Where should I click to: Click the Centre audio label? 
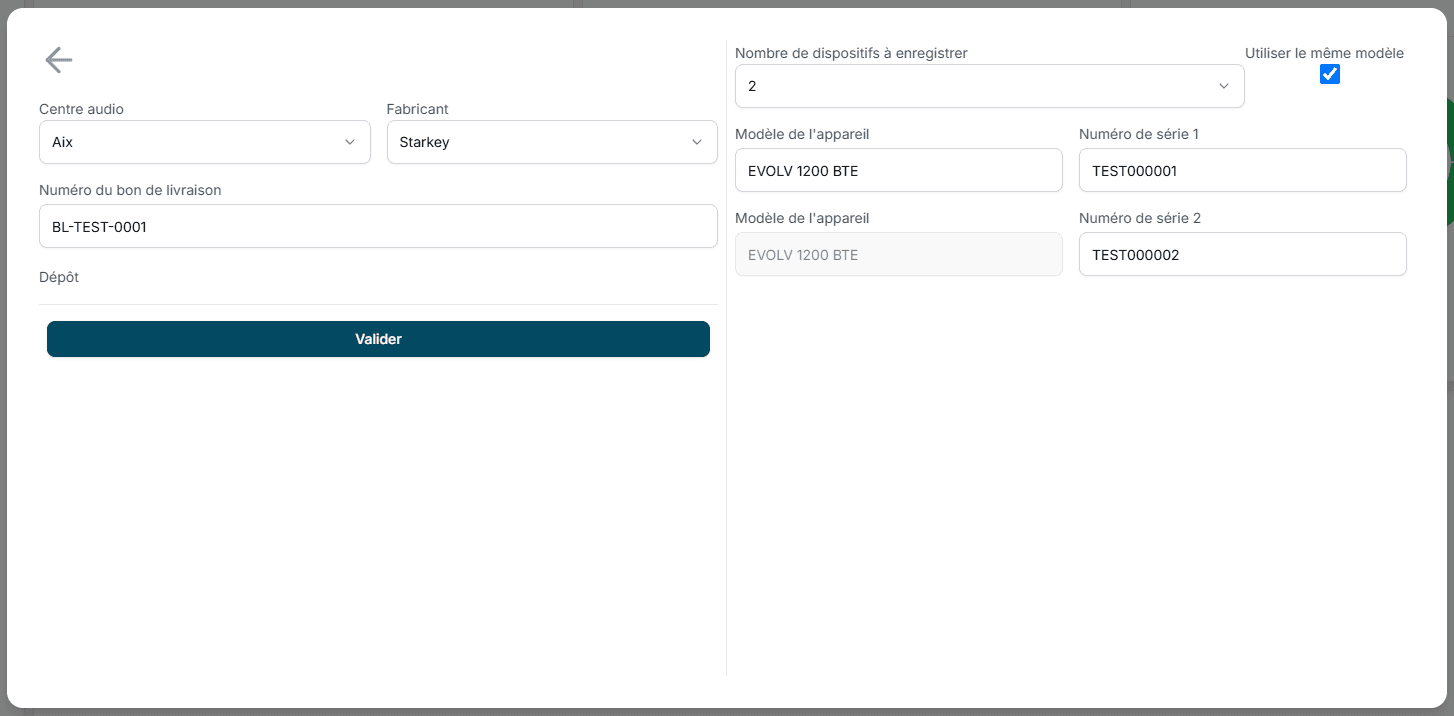coord(82,108)
